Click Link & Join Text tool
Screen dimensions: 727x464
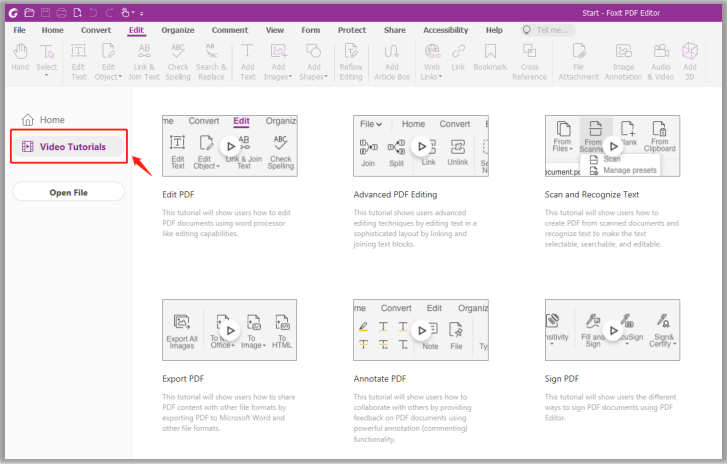144,62
